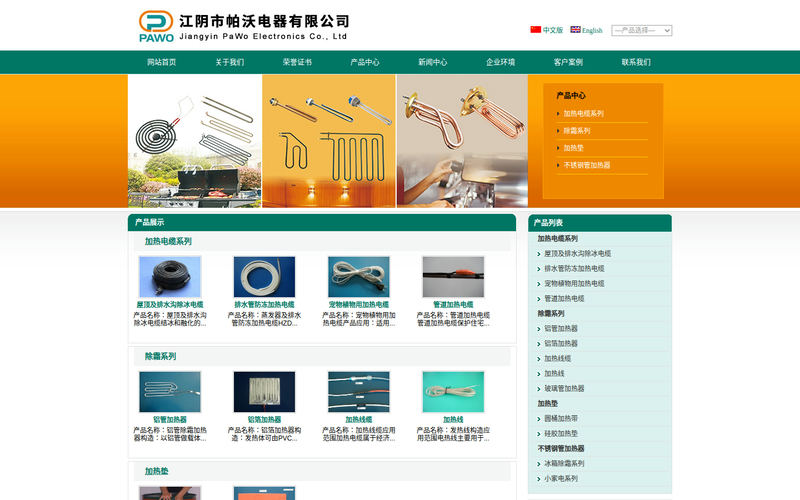Go to 网站首页 in navigation bar
Screen dimensions: 800x500
click(x=162, y=62)
